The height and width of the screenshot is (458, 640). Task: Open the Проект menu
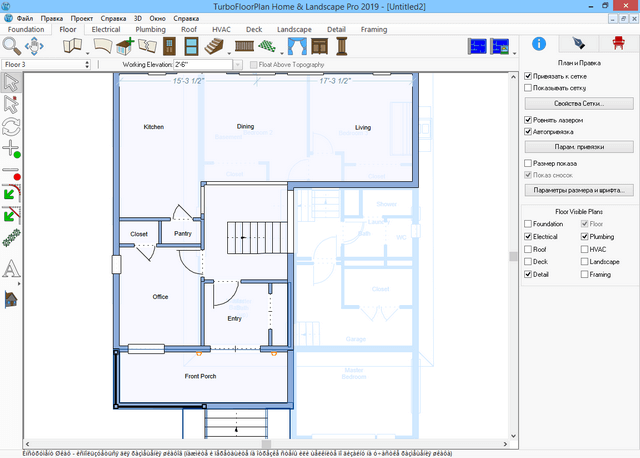[84, 19]
